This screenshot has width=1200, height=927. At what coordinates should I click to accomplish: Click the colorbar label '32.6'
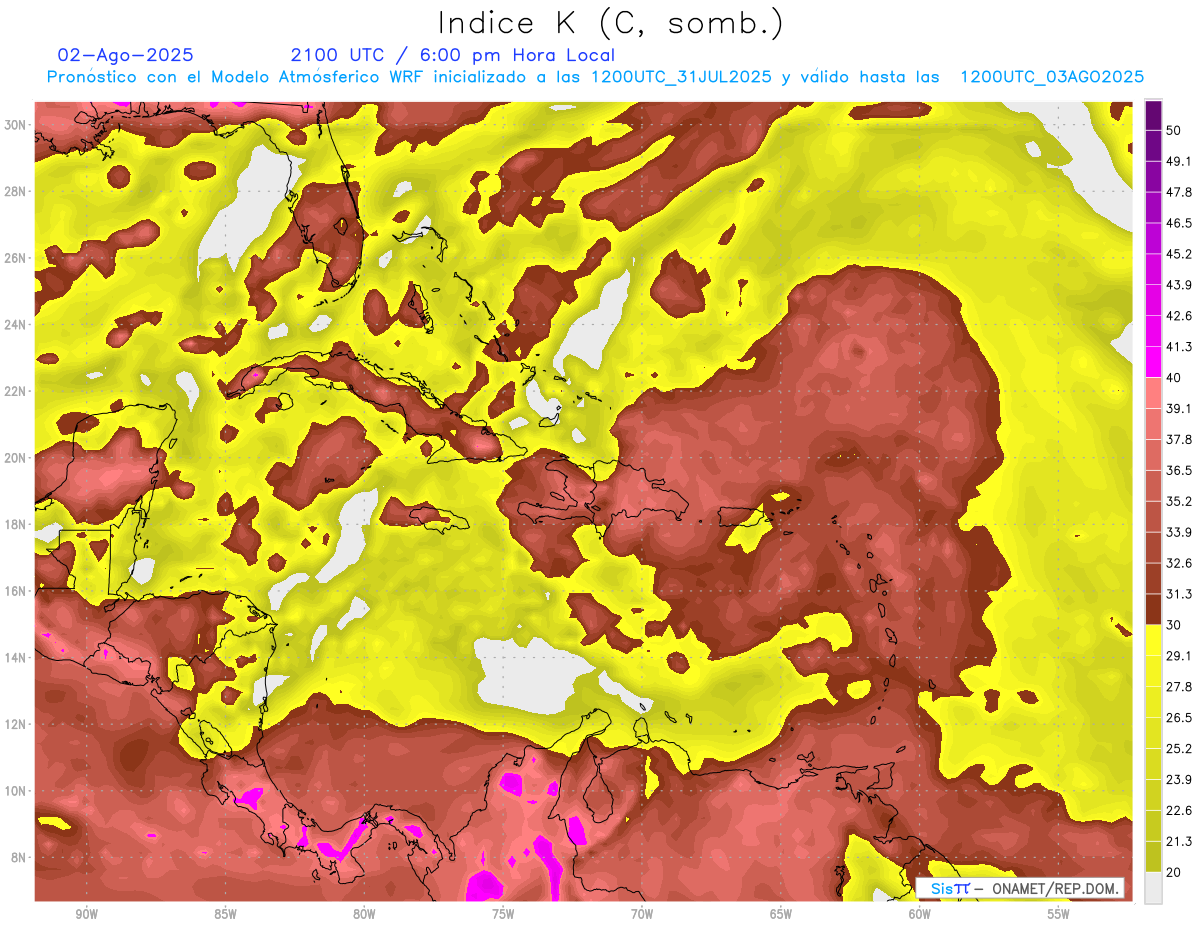(1179, 563)
